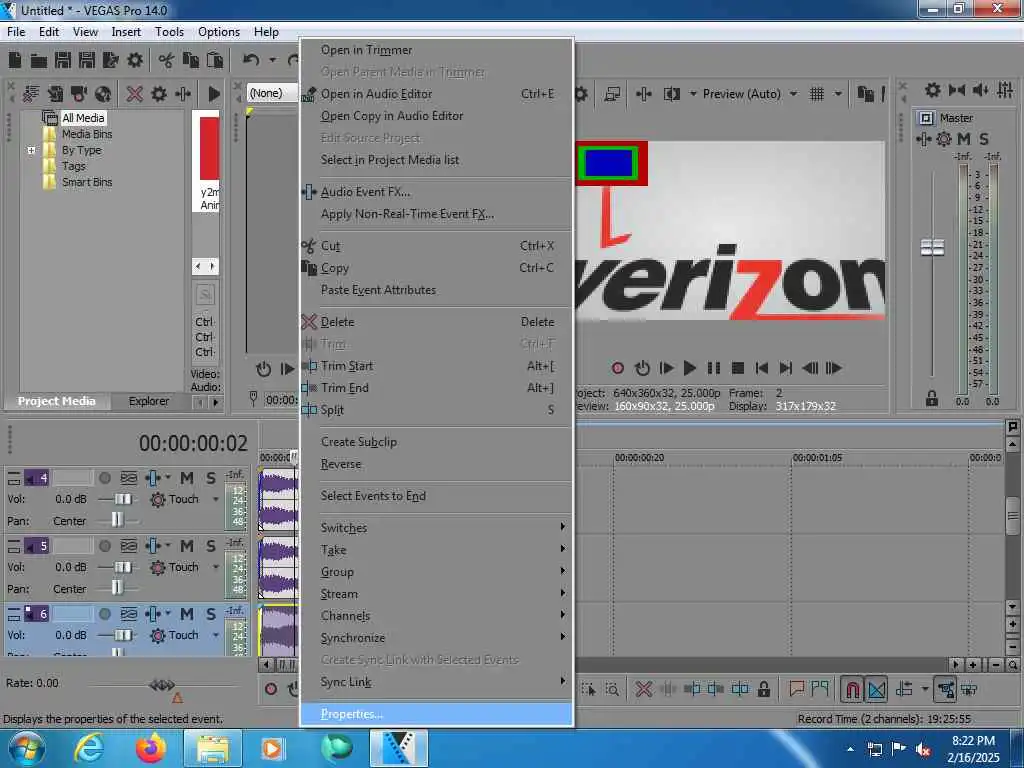Open Channels submenu in context menu
The width and height of the screenshot is (1024, 768).
pos(436,616)
